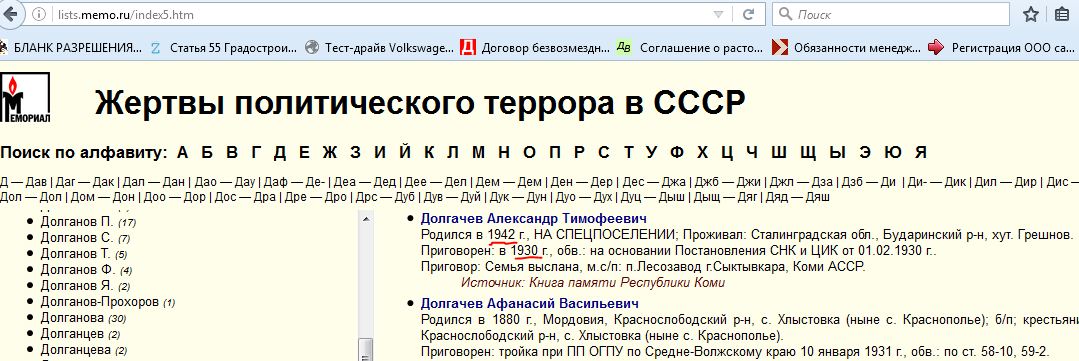
Task: Open range Дем — Дем
Action: coord(509,182)
